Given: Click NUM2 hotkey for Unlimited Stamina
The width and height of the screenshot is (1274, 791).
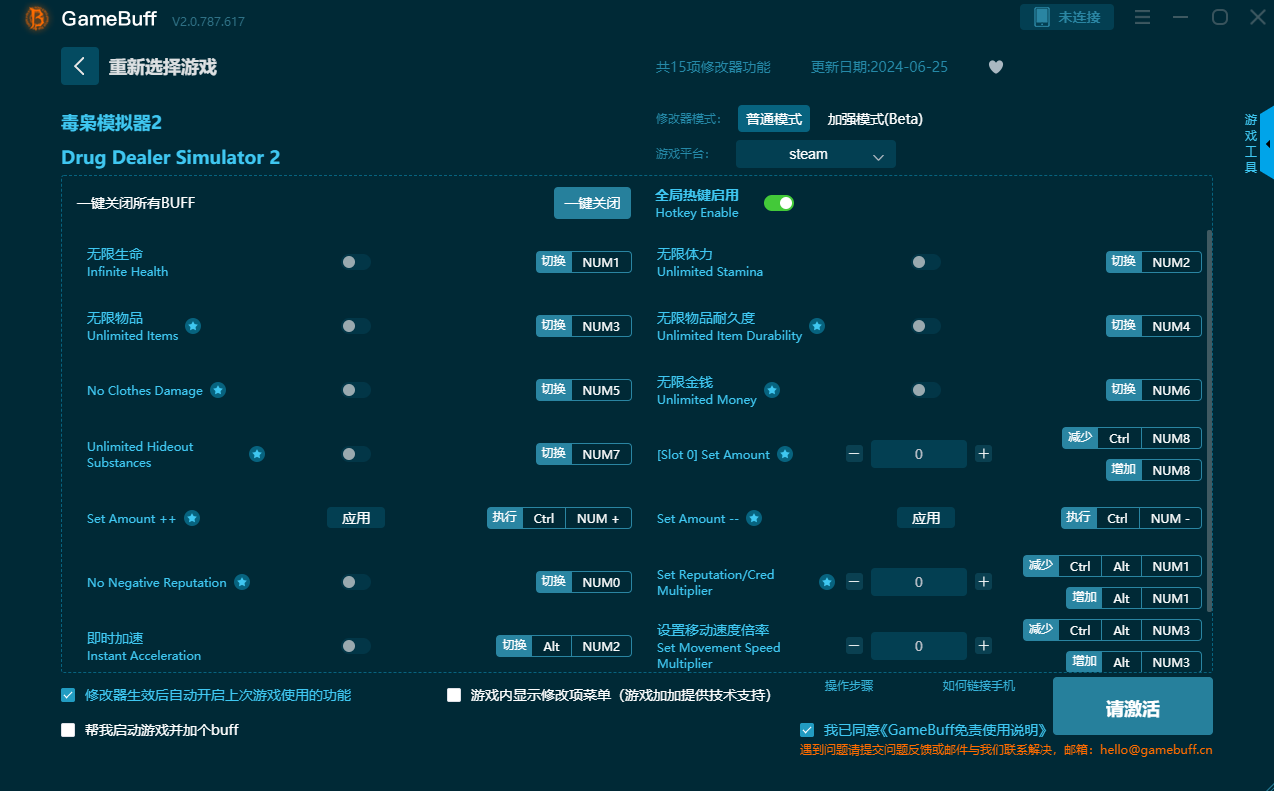Looking at the screenshot, I should coord(1171,262).
